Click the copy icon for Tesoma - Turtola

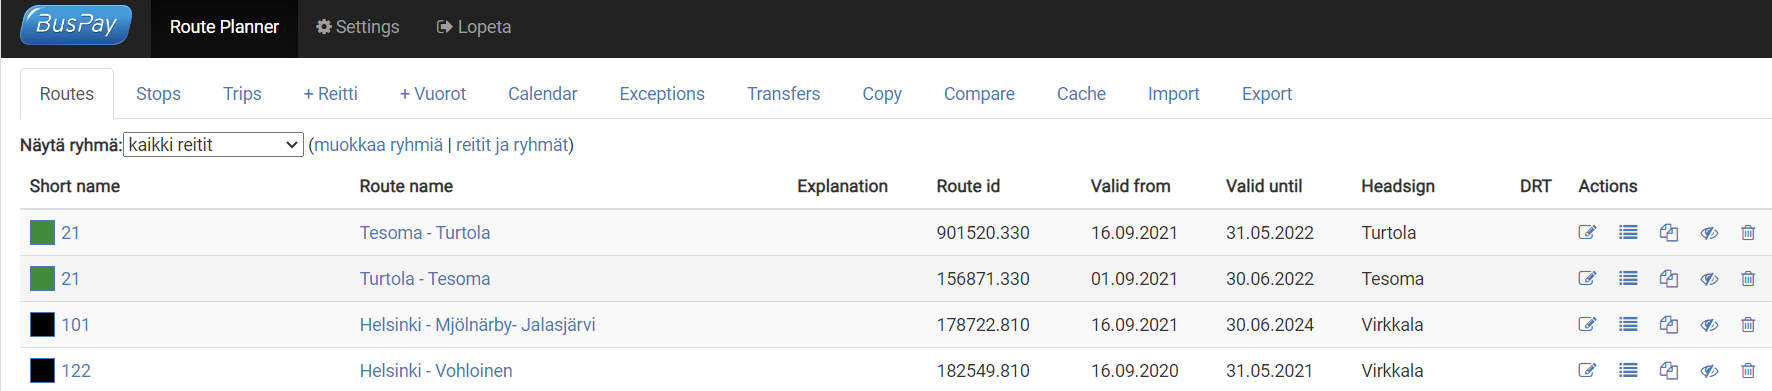[1669, 233]
